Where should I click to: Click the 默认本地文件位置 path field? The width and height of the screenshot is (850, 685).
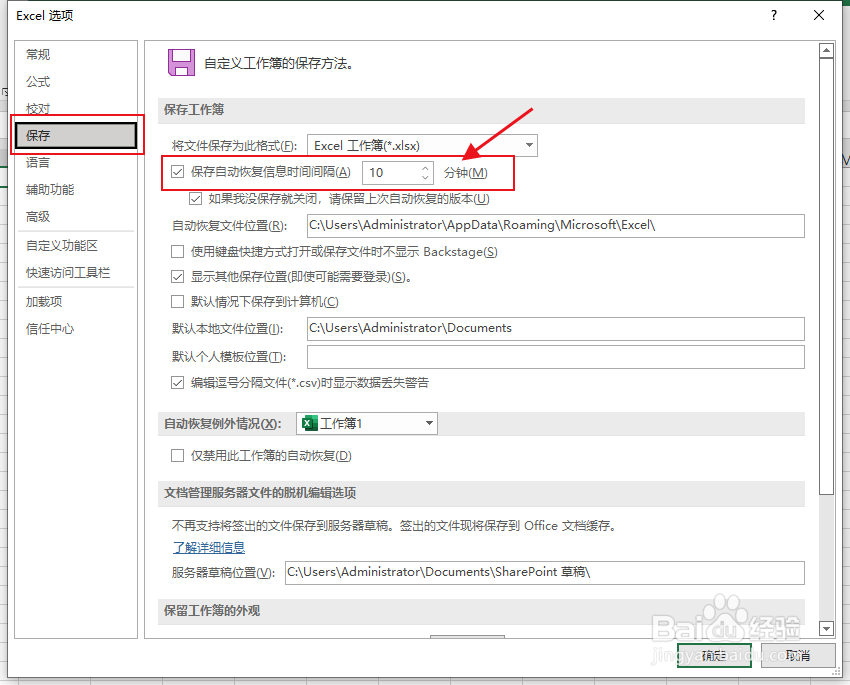pyautogui.click(x=556, y=328)
